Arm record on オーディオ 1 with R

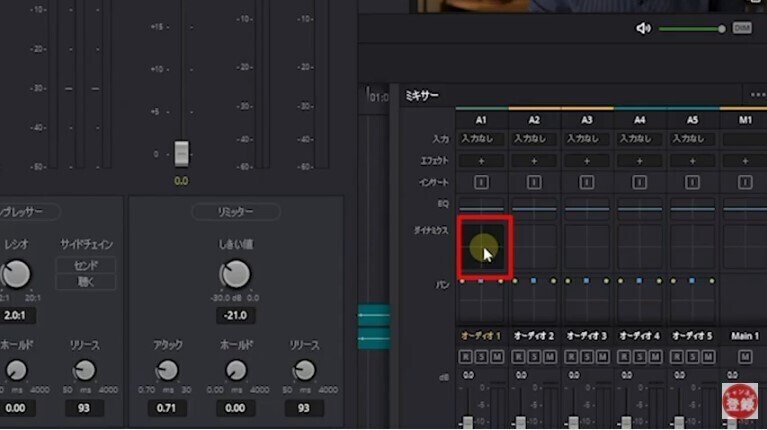click(x=466, y=357)
